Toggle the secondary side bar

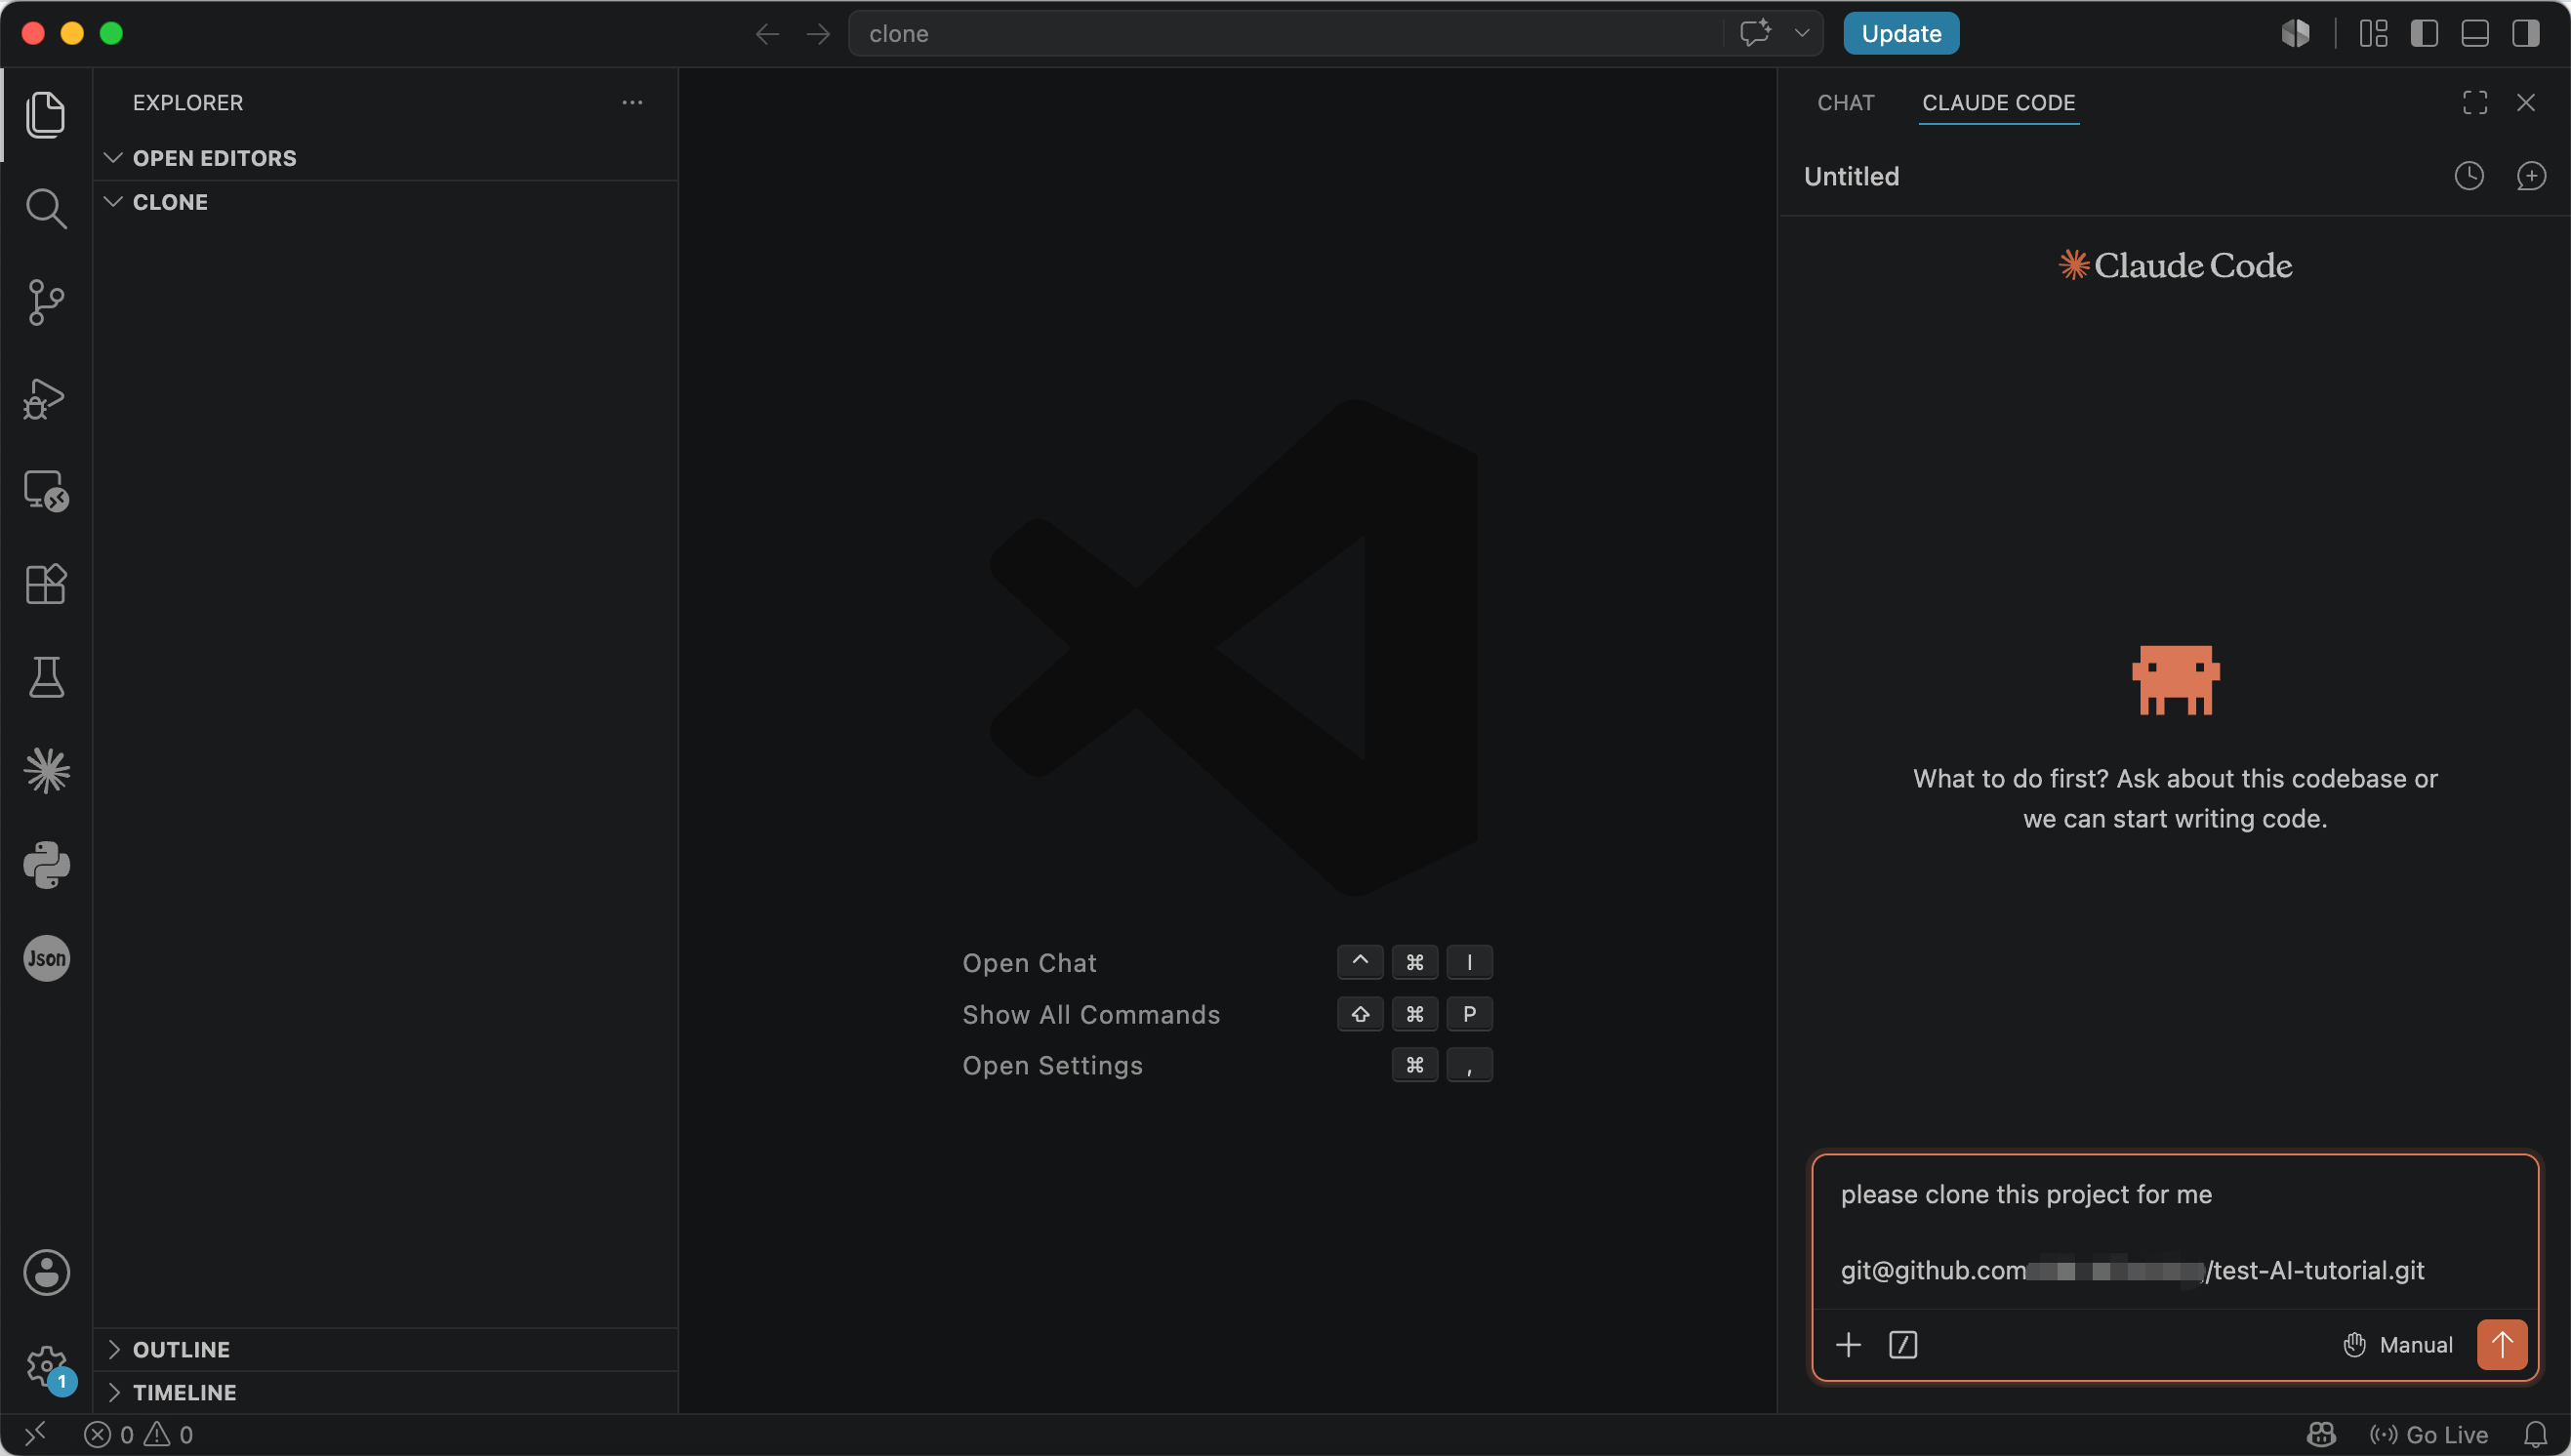point(2526,34)
